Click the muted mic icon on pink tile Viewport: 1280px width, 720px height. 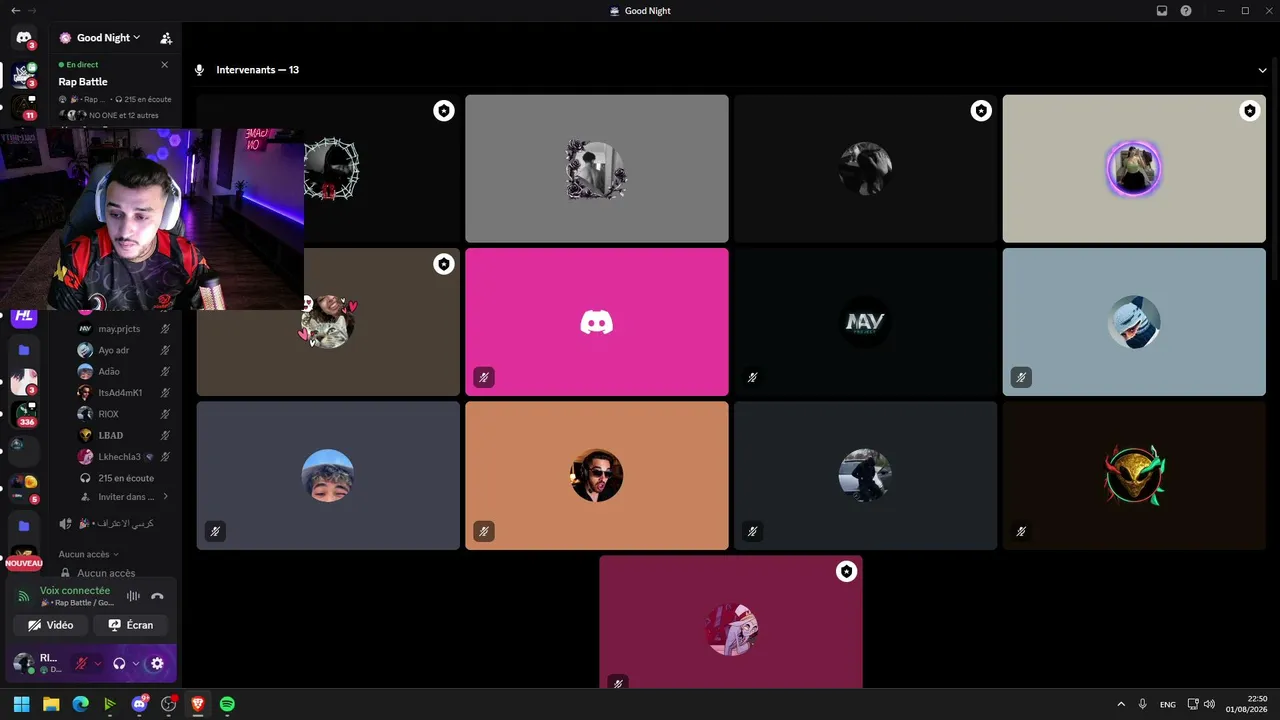click(484, 377)
